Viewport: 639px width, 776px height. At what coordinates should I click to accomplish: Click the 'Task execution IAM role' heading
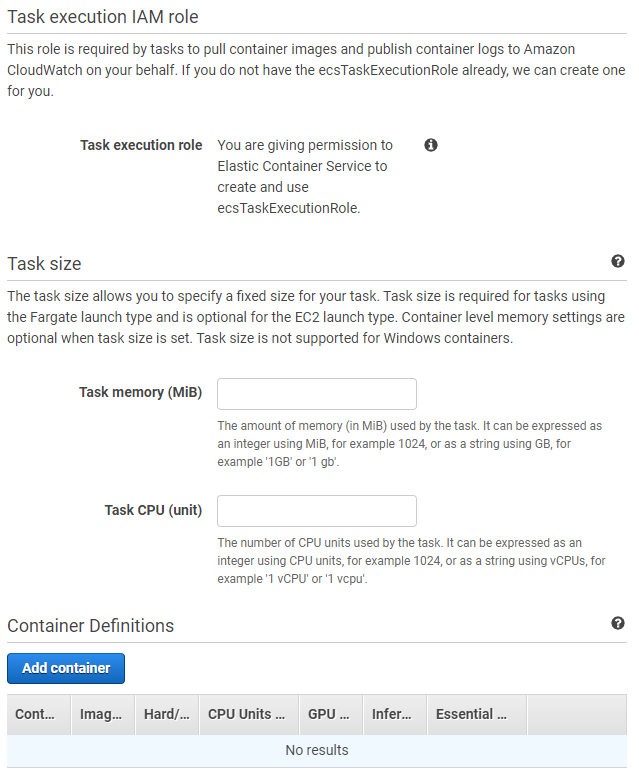tap(102, 17)
